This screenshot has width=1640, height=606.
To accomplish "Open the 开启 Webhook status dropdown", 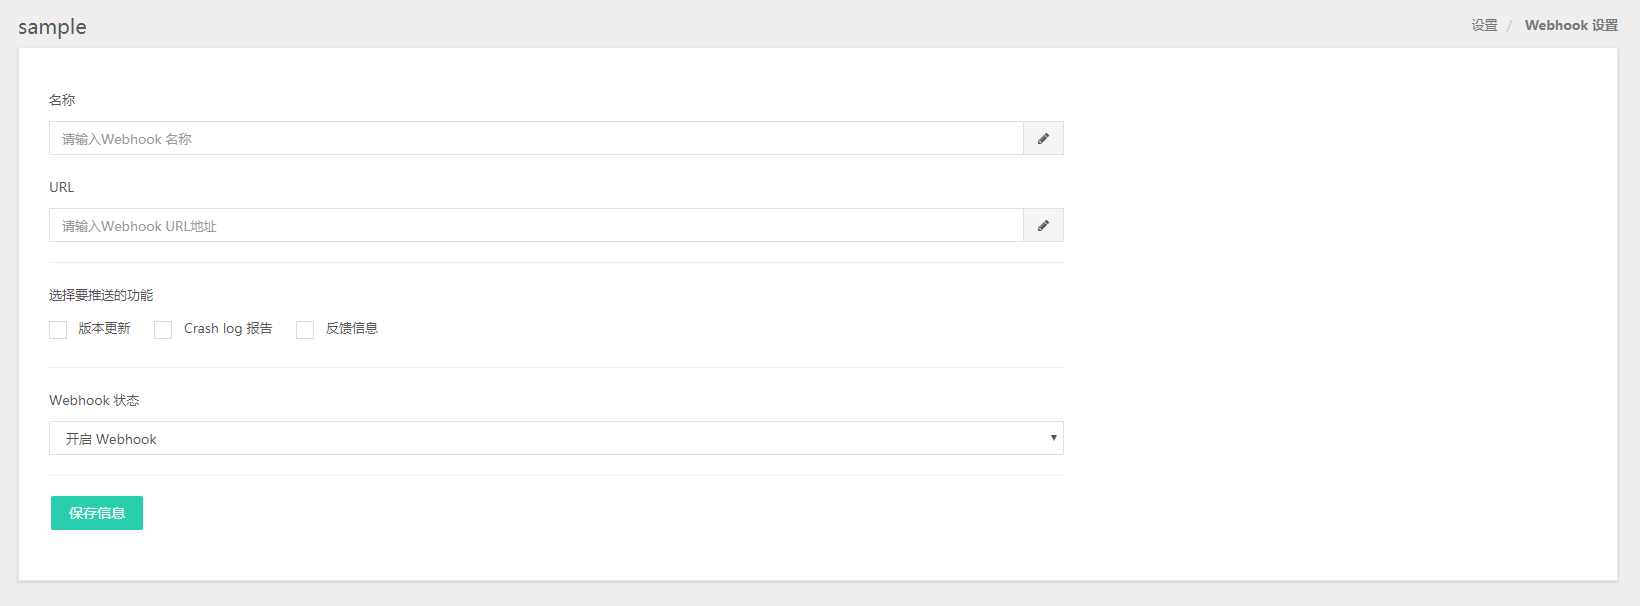I will (556, 438).
